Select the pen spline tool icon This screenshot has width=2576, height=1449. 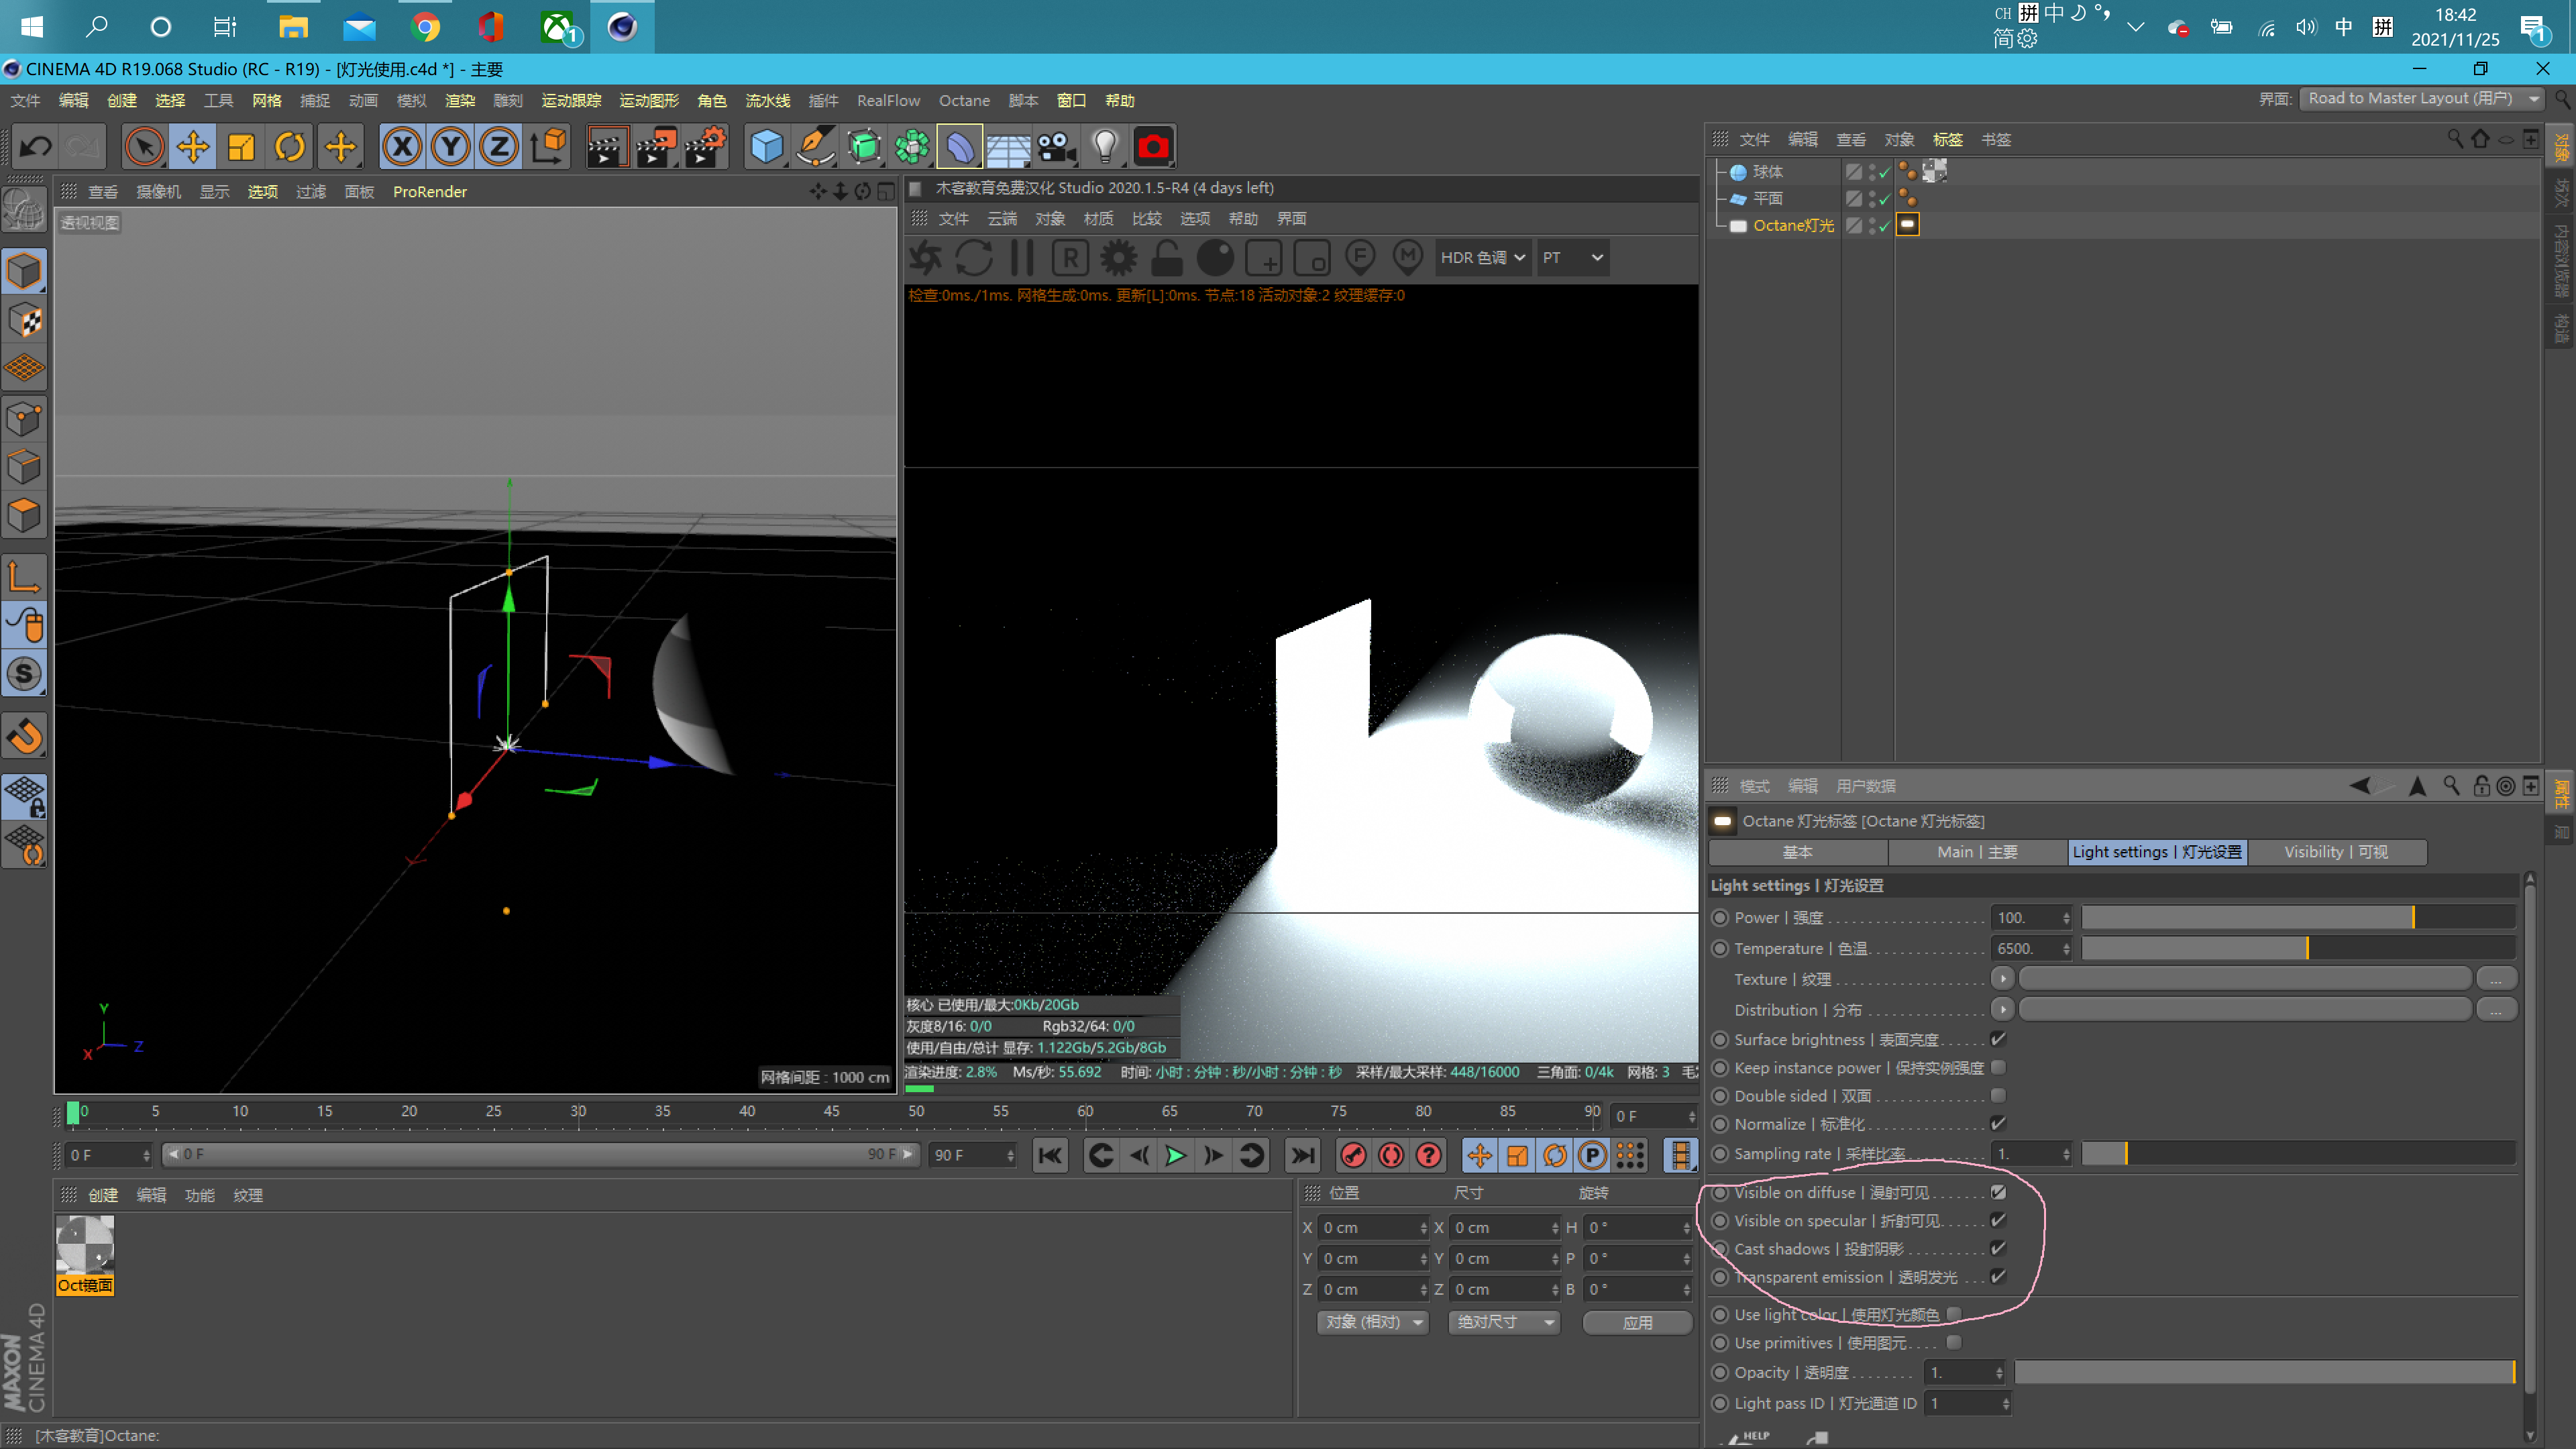(x=816, y=146)
